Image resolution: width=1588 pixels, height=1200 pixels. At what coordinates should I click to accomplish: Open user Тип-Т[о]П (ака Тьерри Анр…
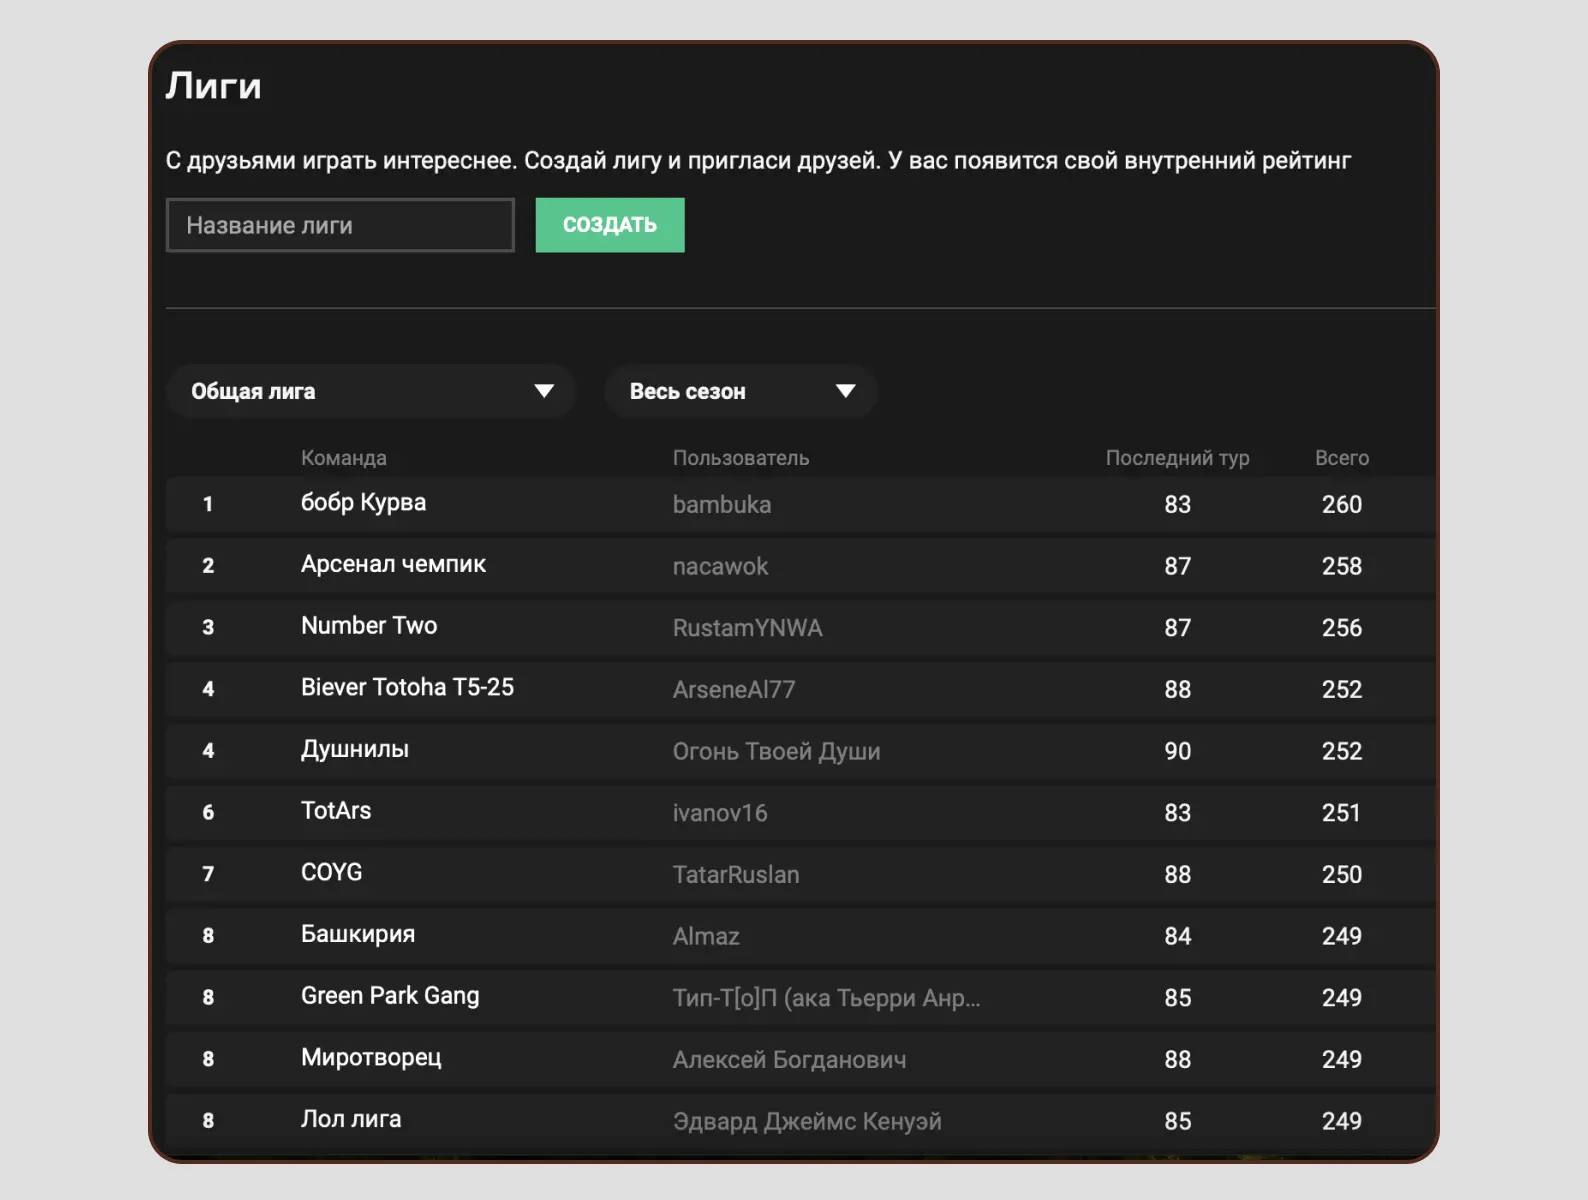[x=826, y=998]
